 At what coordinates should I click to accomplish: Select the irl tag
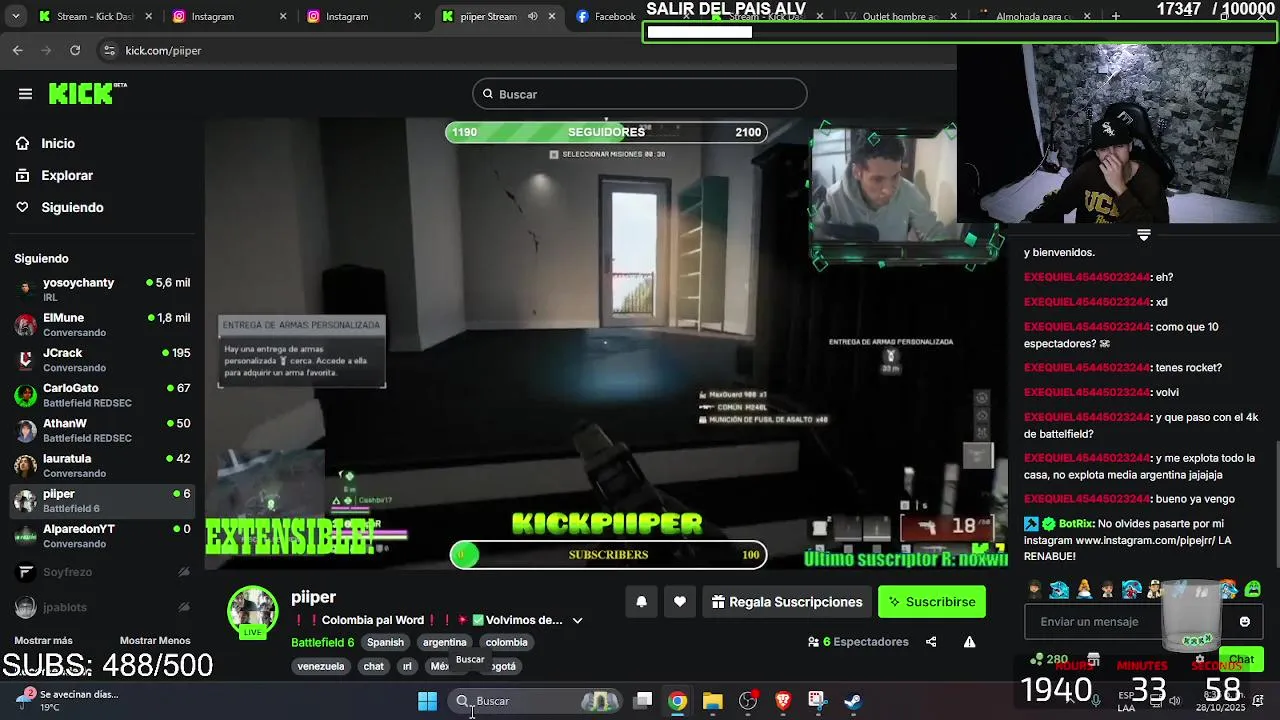pos(407,666)
